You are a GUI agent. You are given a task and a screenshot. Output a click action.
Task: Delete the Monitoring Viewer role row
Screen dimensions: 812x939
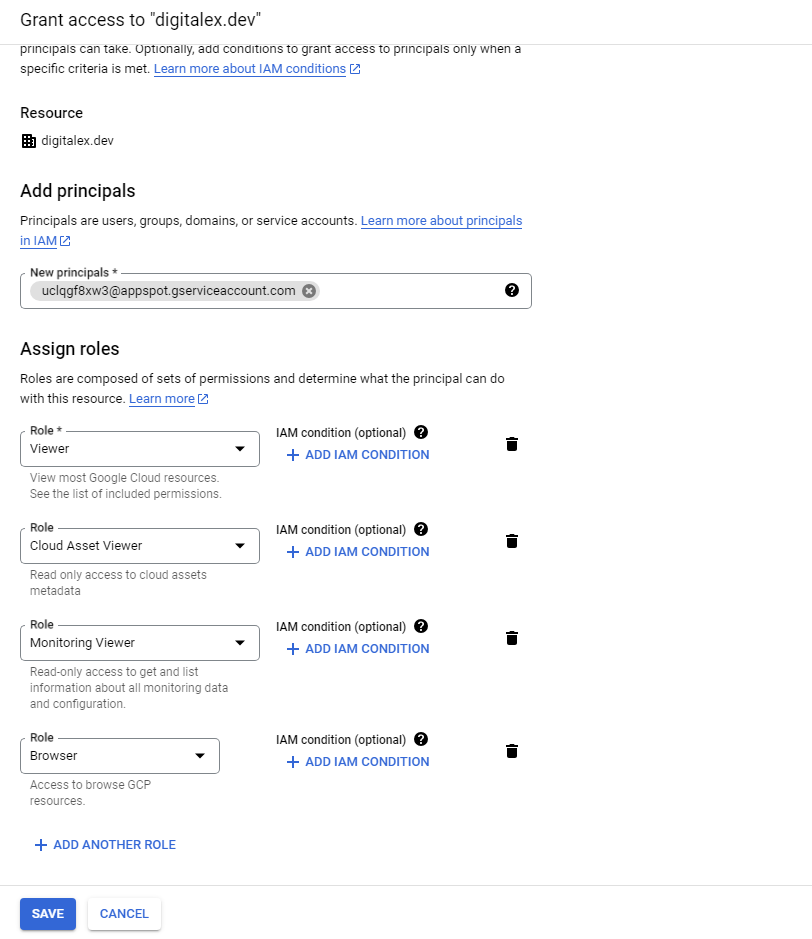512,638
